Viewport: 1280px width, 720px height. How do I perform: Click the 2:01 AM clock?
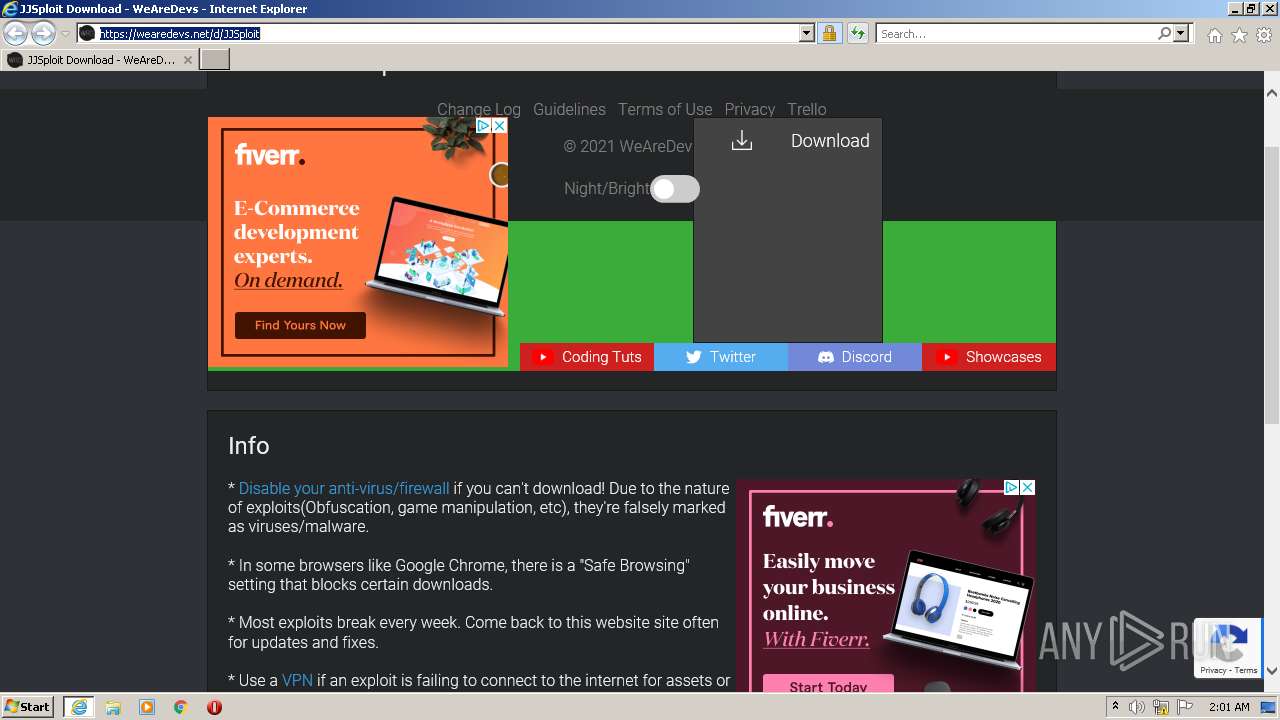(x=1229, y=707)
